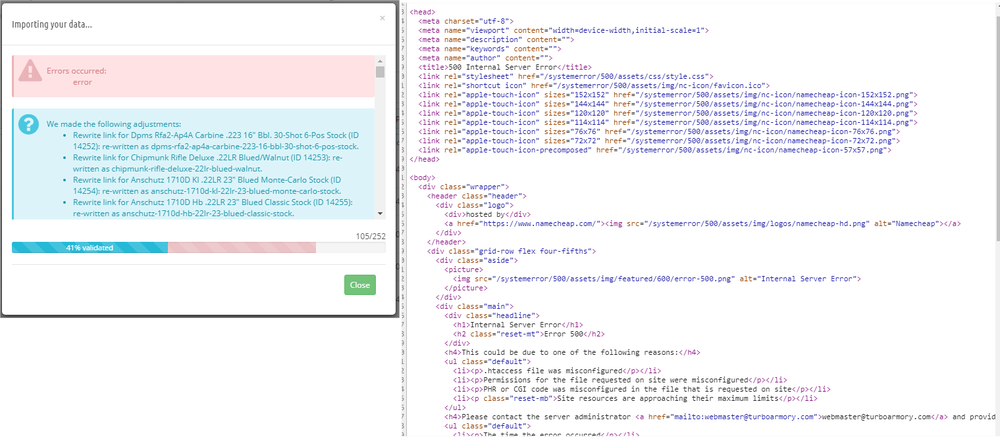
Task: Click the div class="wrapper" line
Action: click(463, 186)
